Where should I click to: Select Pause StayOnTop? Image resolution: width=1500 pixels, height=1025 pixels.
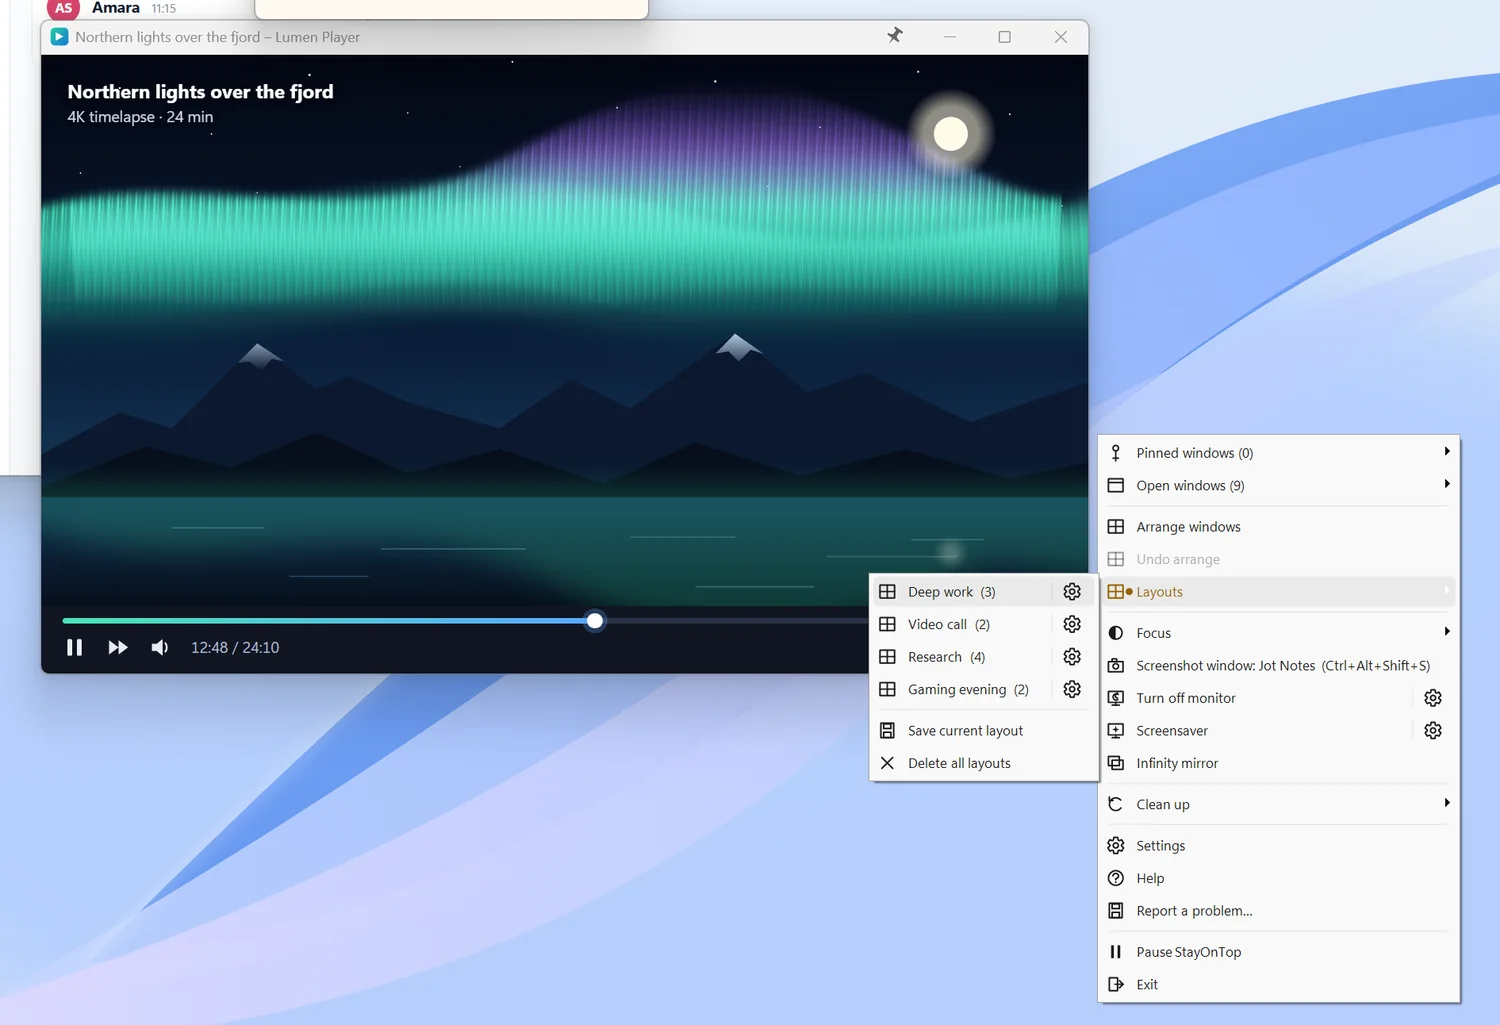pos(1278,951)
